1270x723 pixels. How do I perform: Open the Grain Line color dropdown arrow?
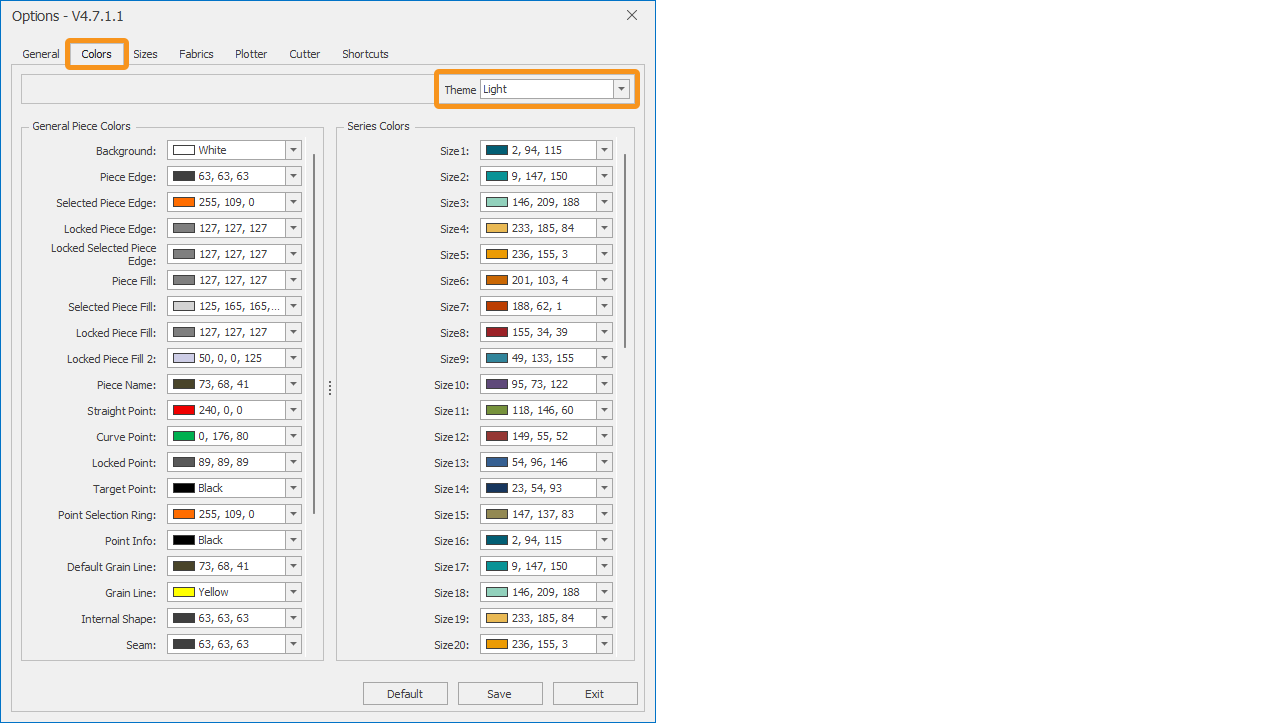pos(293,592)
